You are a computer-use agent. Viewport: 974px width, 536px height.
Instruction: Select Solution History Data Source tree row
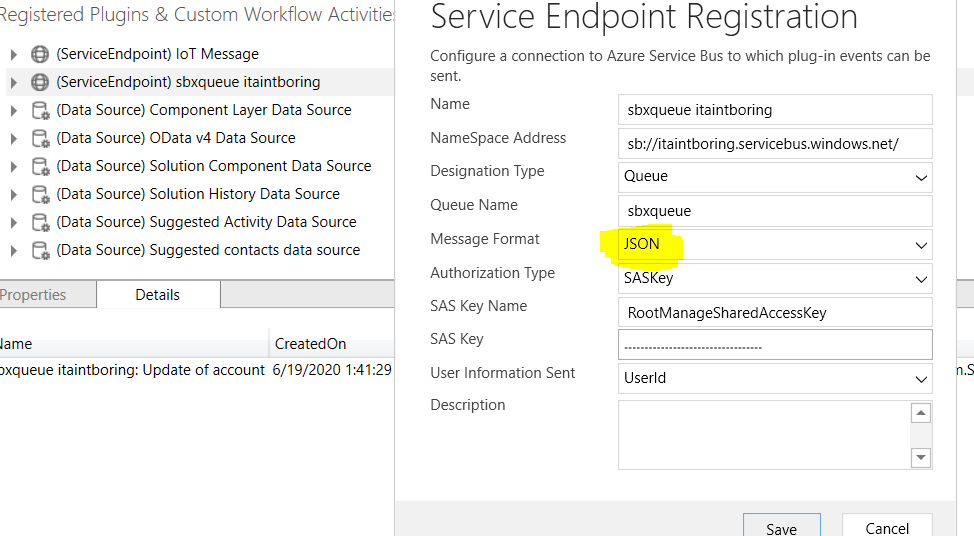click(x=200, y=194)
